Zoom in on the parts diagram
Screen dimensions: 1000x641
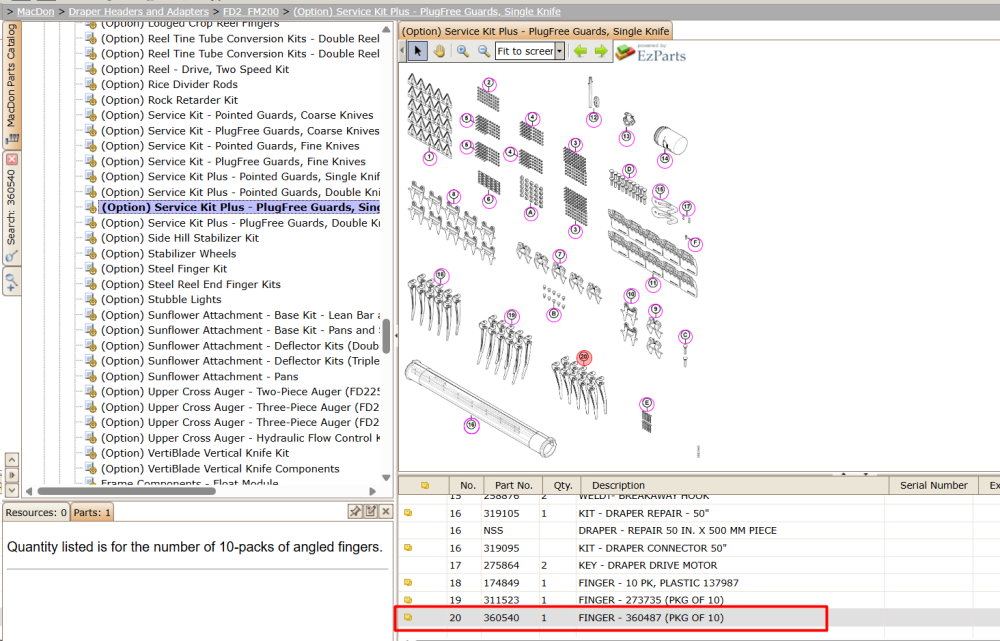[x=463, y=51]
